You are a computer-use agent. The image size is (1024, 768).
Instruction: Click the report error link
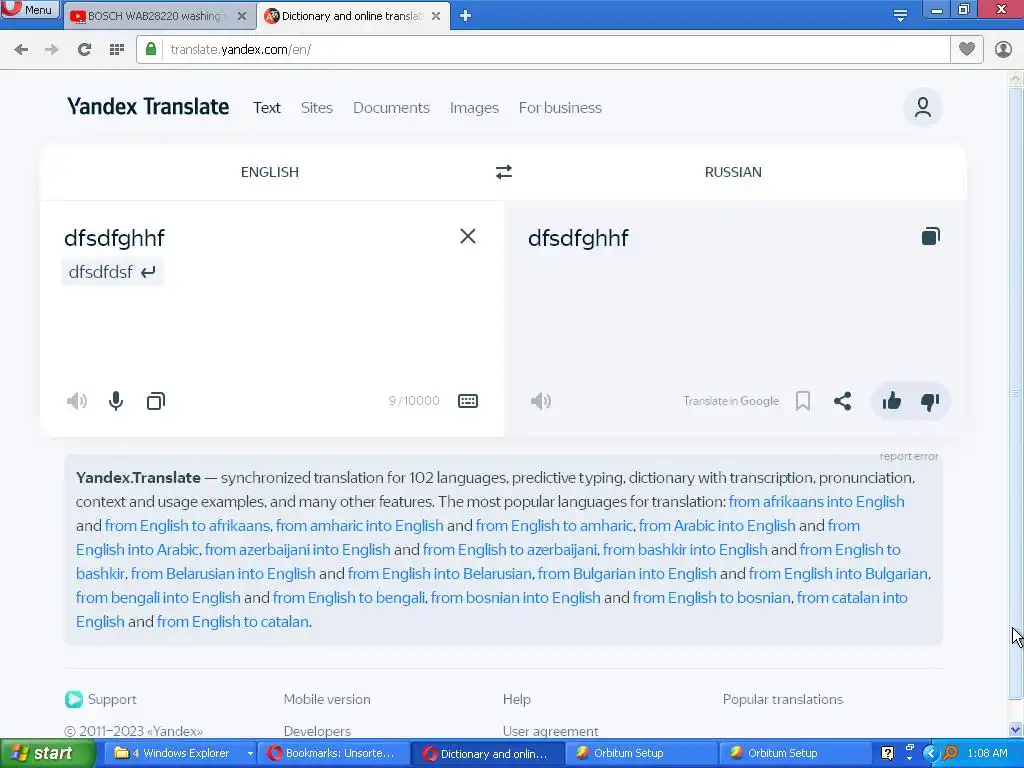908,456
